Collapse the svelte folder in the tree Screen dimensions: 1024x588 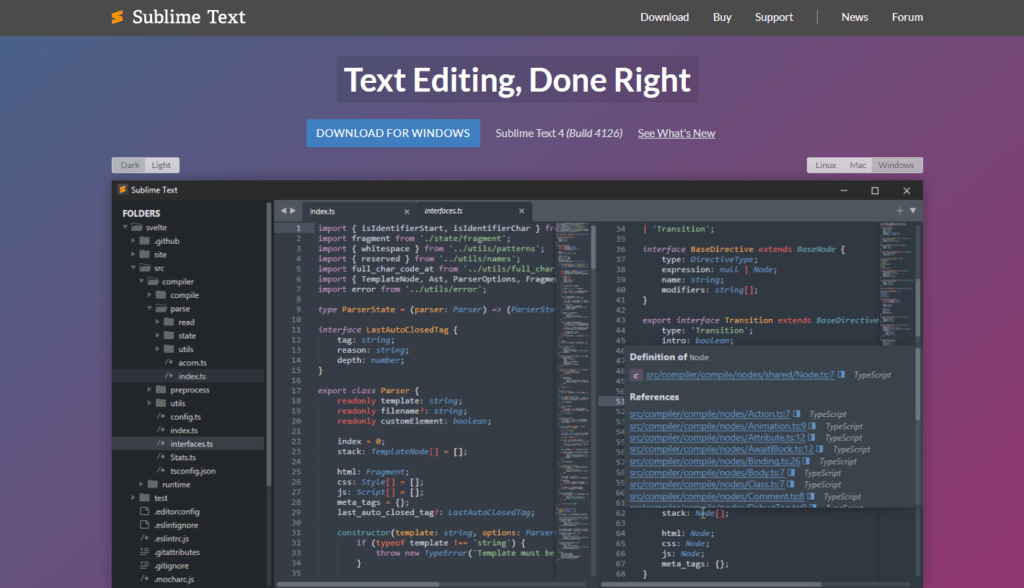(125, 227)
